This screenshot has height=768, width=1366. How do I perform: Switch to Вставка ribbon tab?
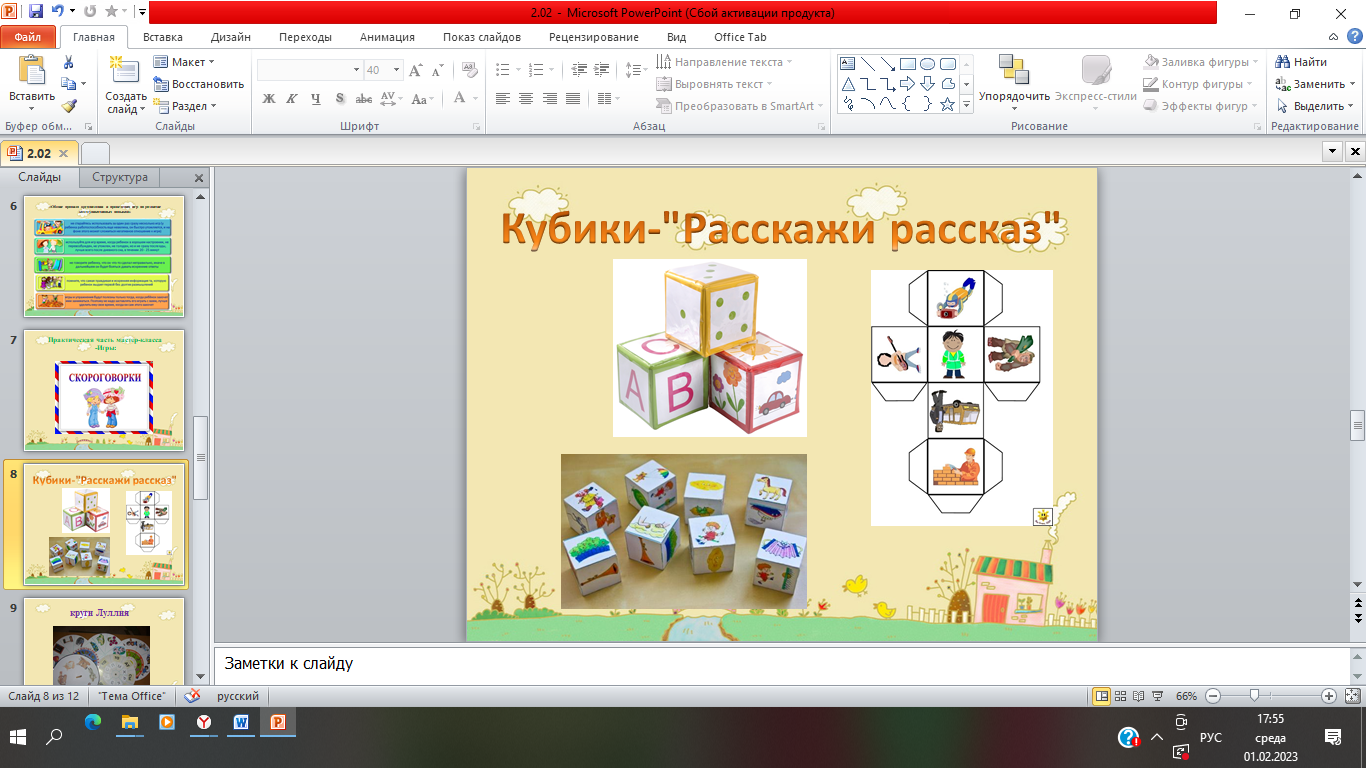(x=162, y=37)
